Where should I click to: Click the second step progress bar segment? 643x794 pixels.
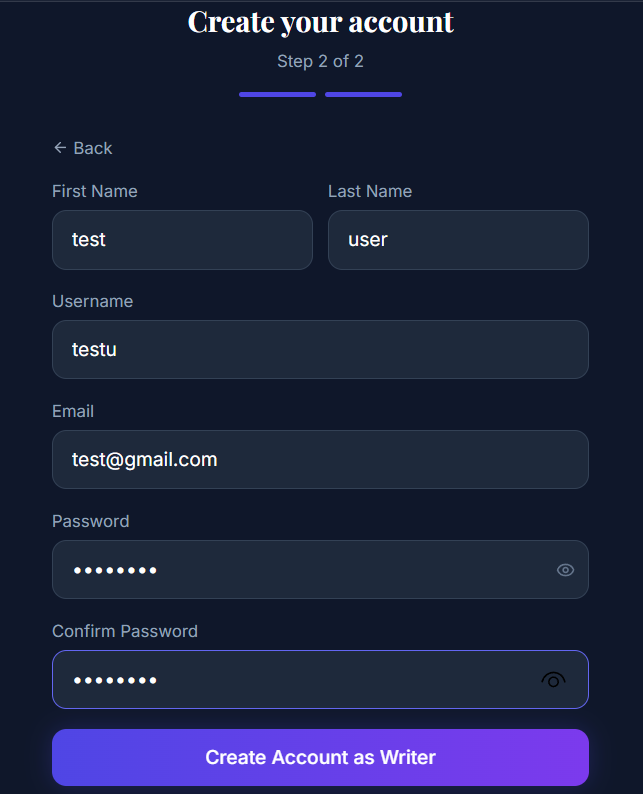point(363,95)
